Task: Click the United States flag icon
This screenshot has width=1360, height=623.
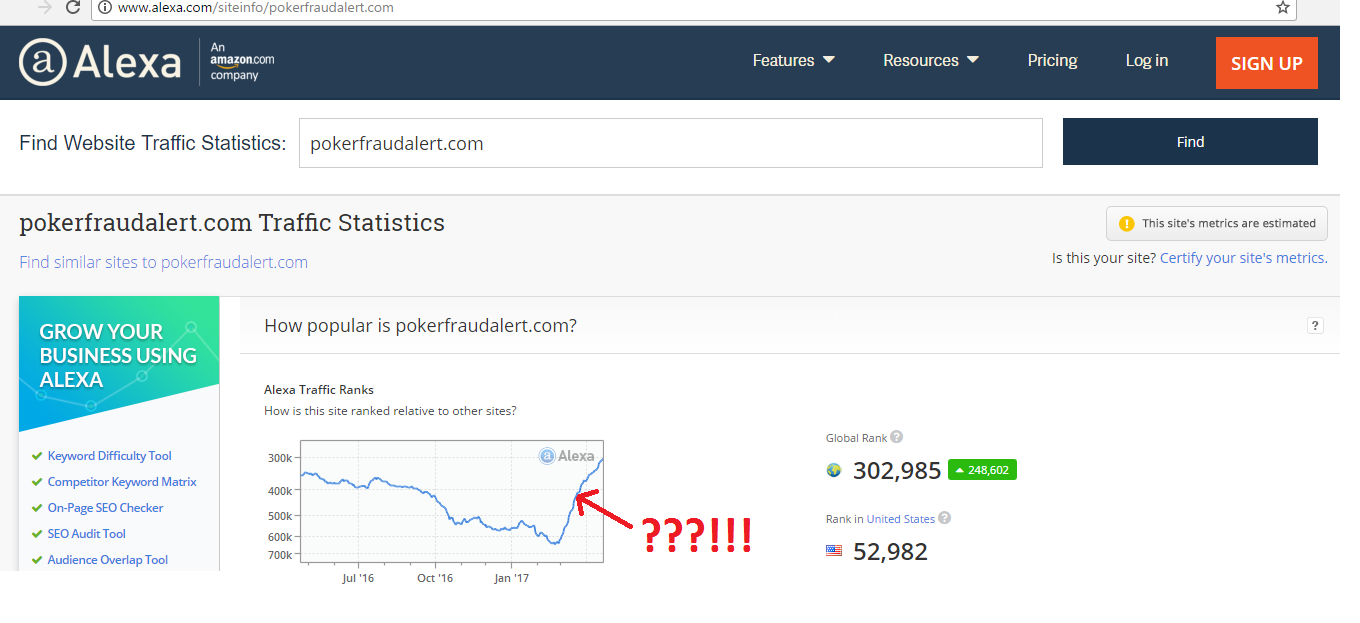Action: coord(834,551)
